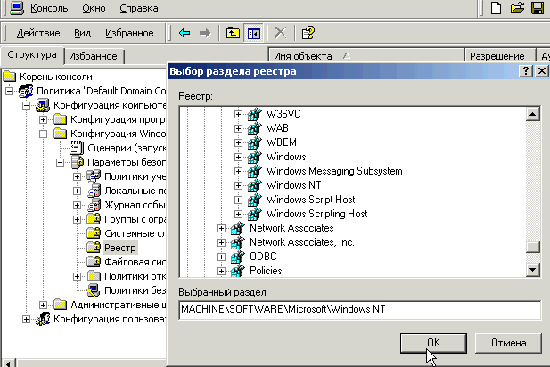Toggle the Show/Hide console tree icon
Image resolution: width=550 pixels, height=367 pixels.
point(254,33)
